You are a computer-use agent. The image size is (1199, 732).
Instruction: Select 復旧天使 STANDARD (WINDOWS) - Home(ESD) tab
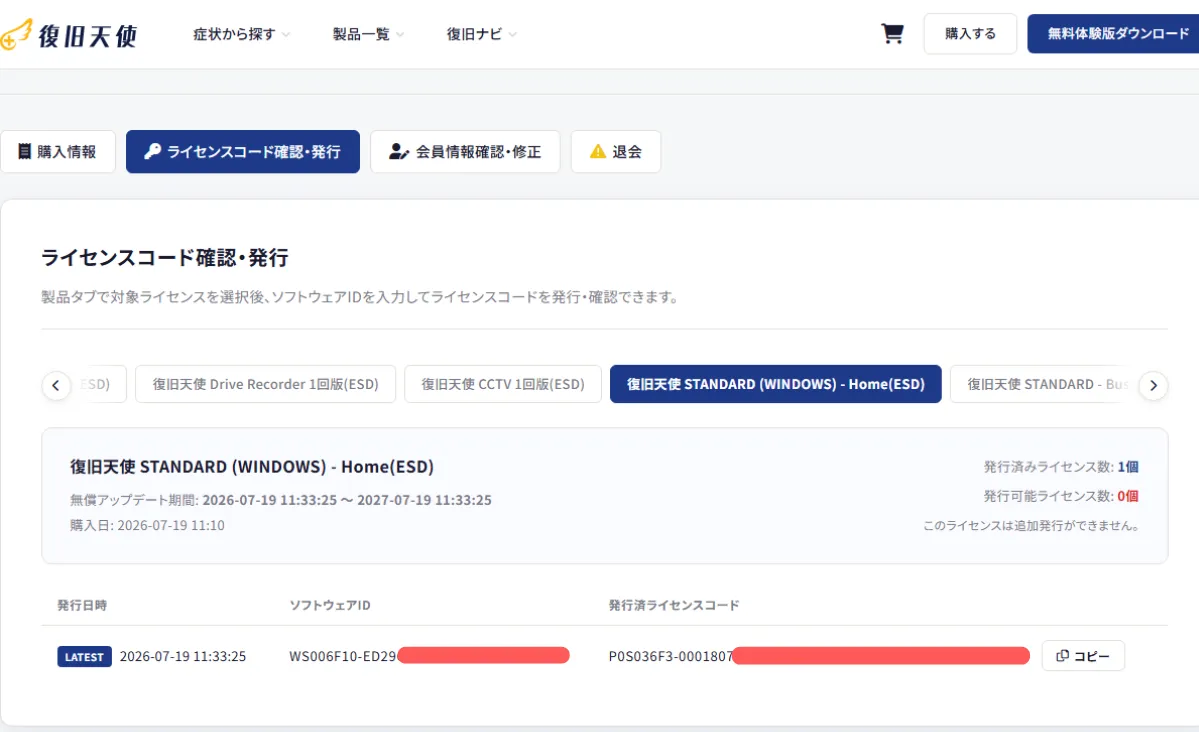(x=775, y=384)
